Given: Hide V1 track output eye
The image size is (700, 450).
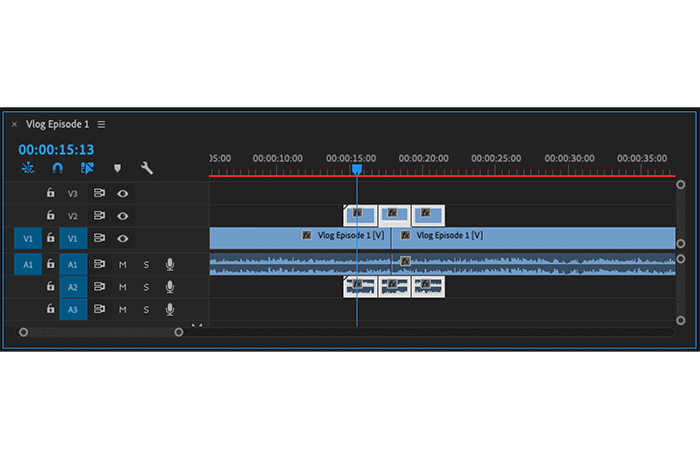Looking at the screenshot, I should 123,238.
